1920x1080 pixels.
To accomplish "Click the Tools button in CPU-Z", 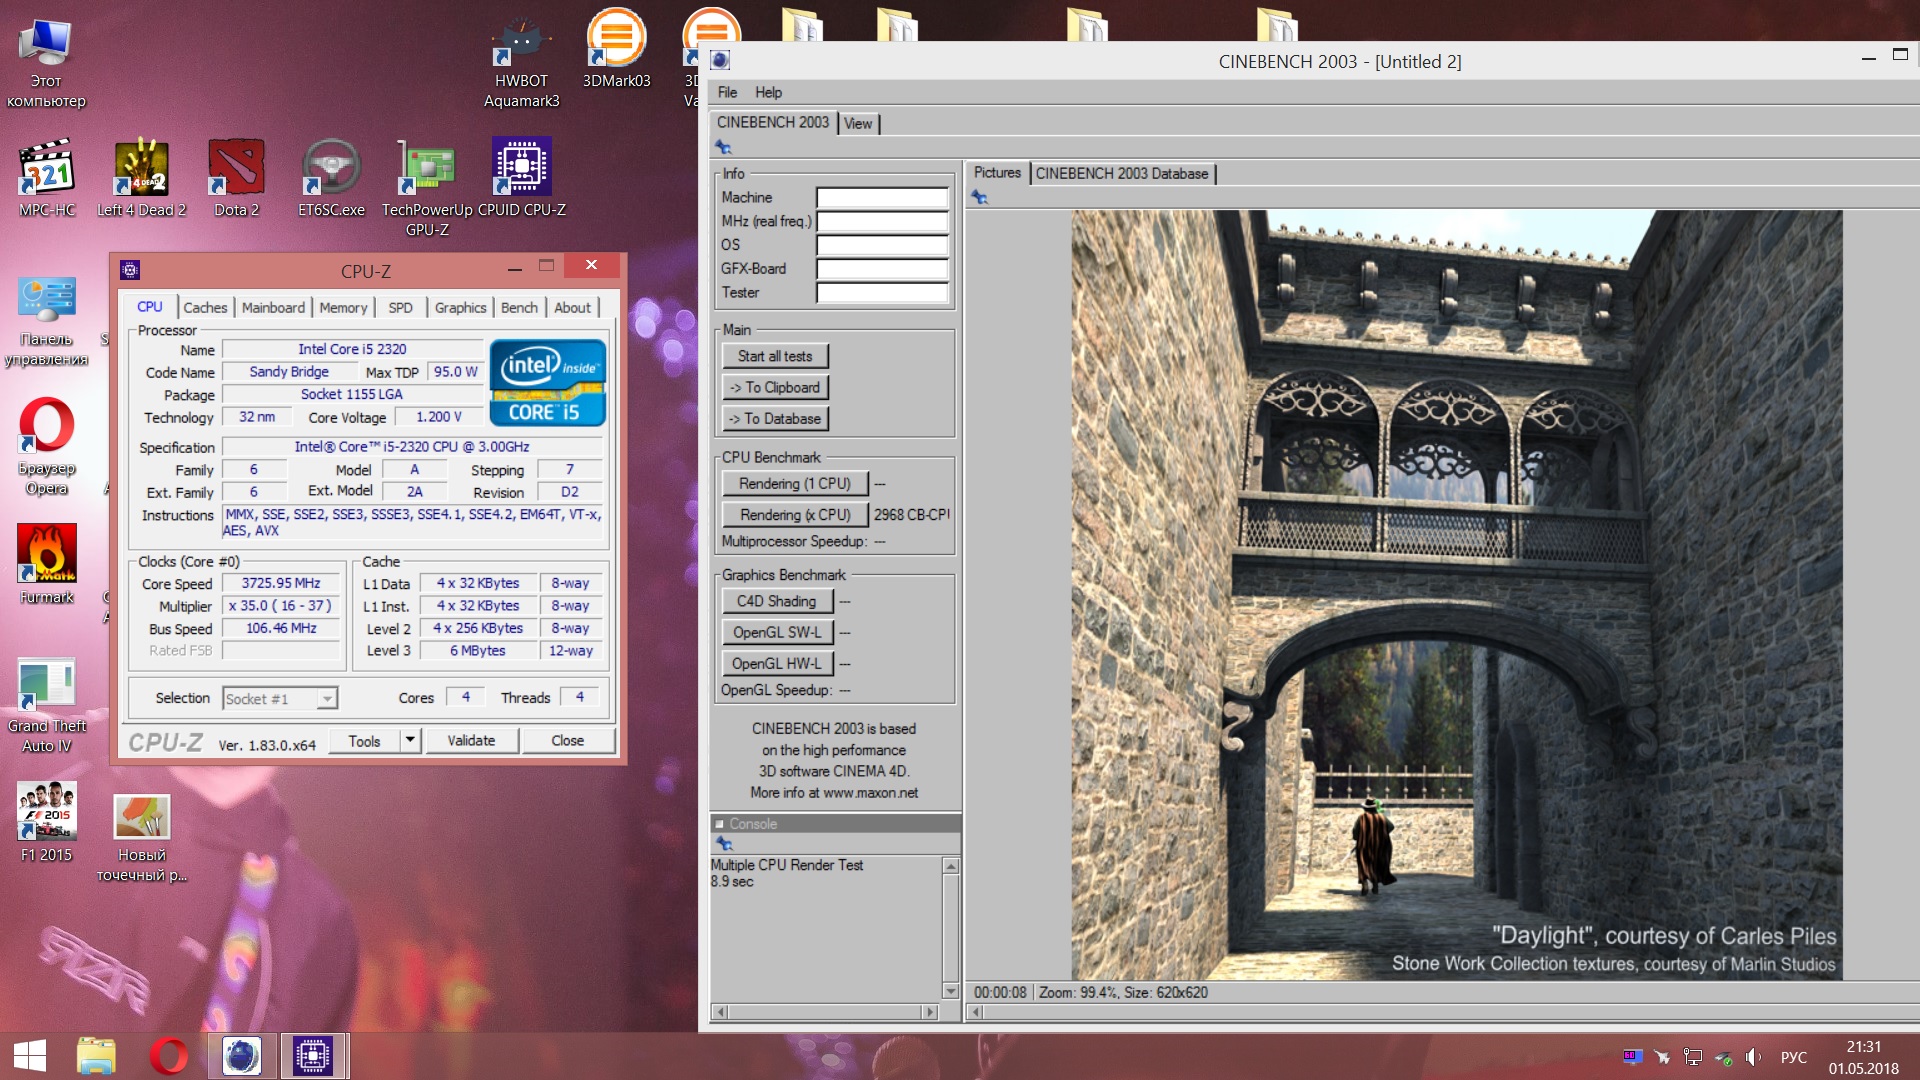I will pyautogui.click(x=364, y=740).
